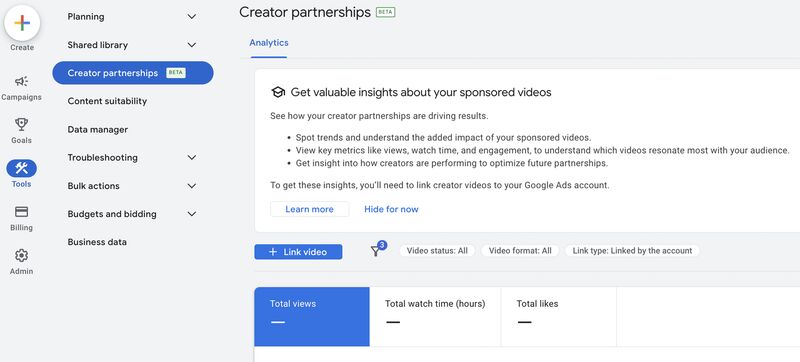This screenshot has height=362, width=800.
Task: Select the Total views metric card
Action: pyautogui.click(x=312, y=317)
